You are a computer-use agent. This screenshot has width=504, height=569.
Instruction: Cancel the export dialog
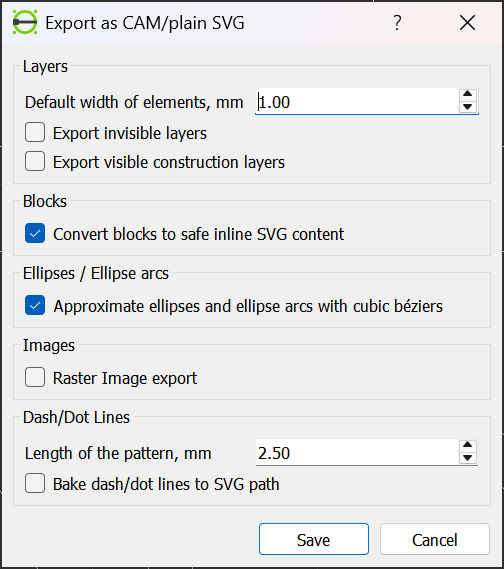coord(435,539)
